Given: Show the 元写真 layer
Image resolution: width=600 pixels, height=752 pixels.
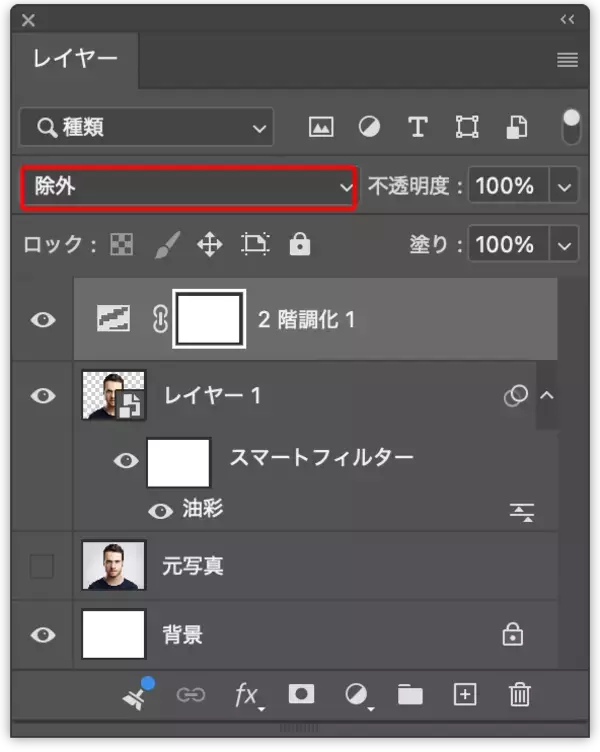Looking at the screenshot, I should click(x=42, y=566).
